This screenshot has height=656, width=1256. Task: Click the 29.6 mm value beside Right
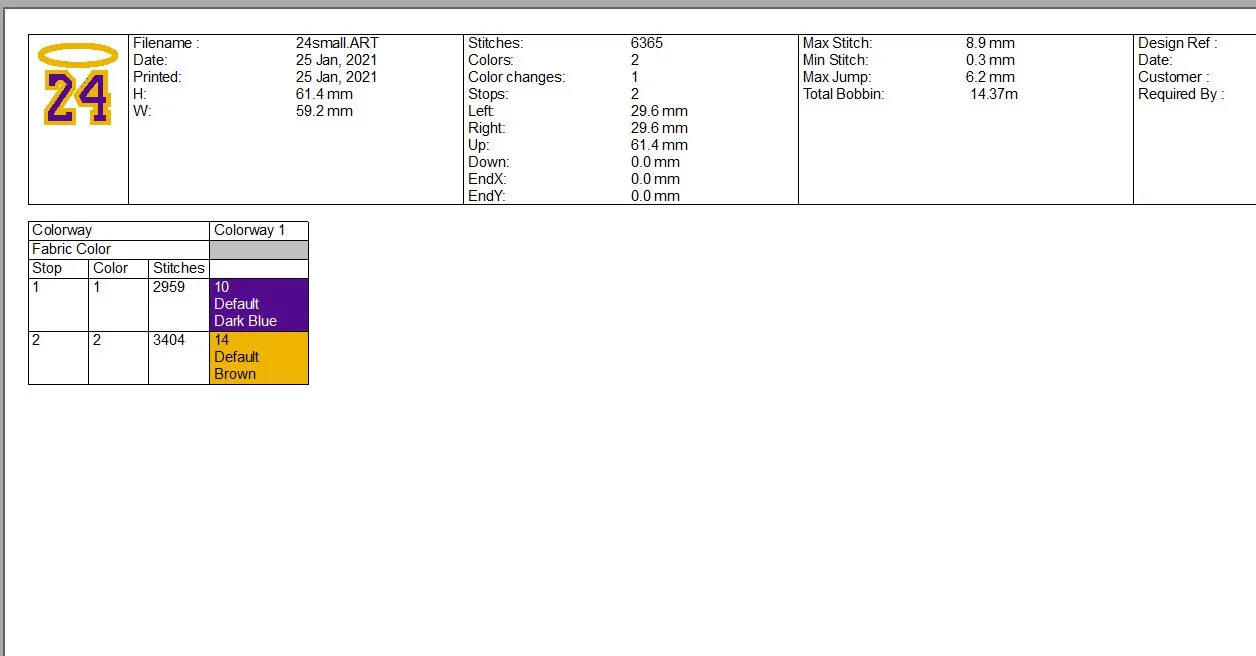click(659, 128)
